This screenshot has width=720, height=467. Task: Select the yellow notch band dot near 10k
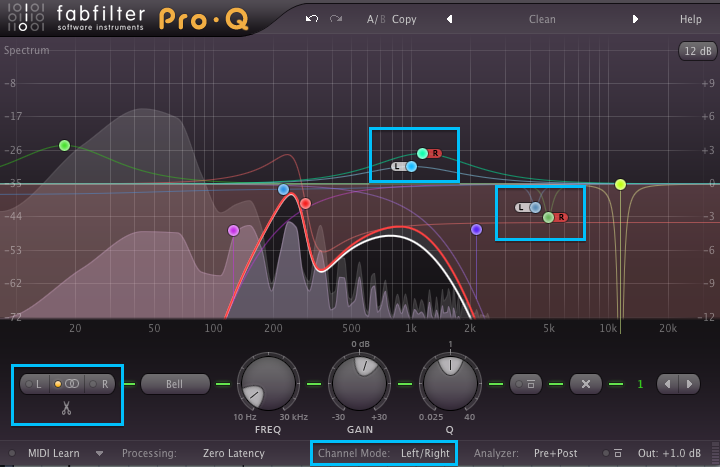620,185
